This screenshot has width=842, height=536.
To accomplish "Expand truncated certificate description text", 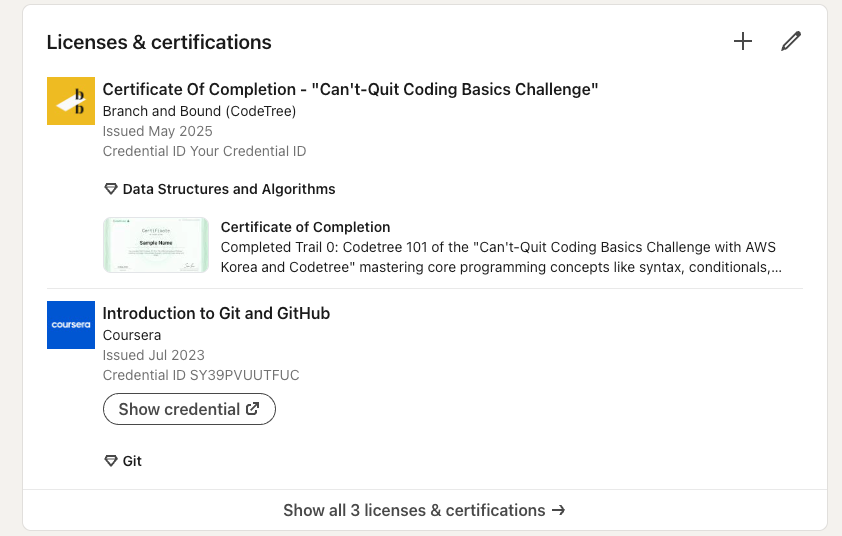I will tap(501, 257).
